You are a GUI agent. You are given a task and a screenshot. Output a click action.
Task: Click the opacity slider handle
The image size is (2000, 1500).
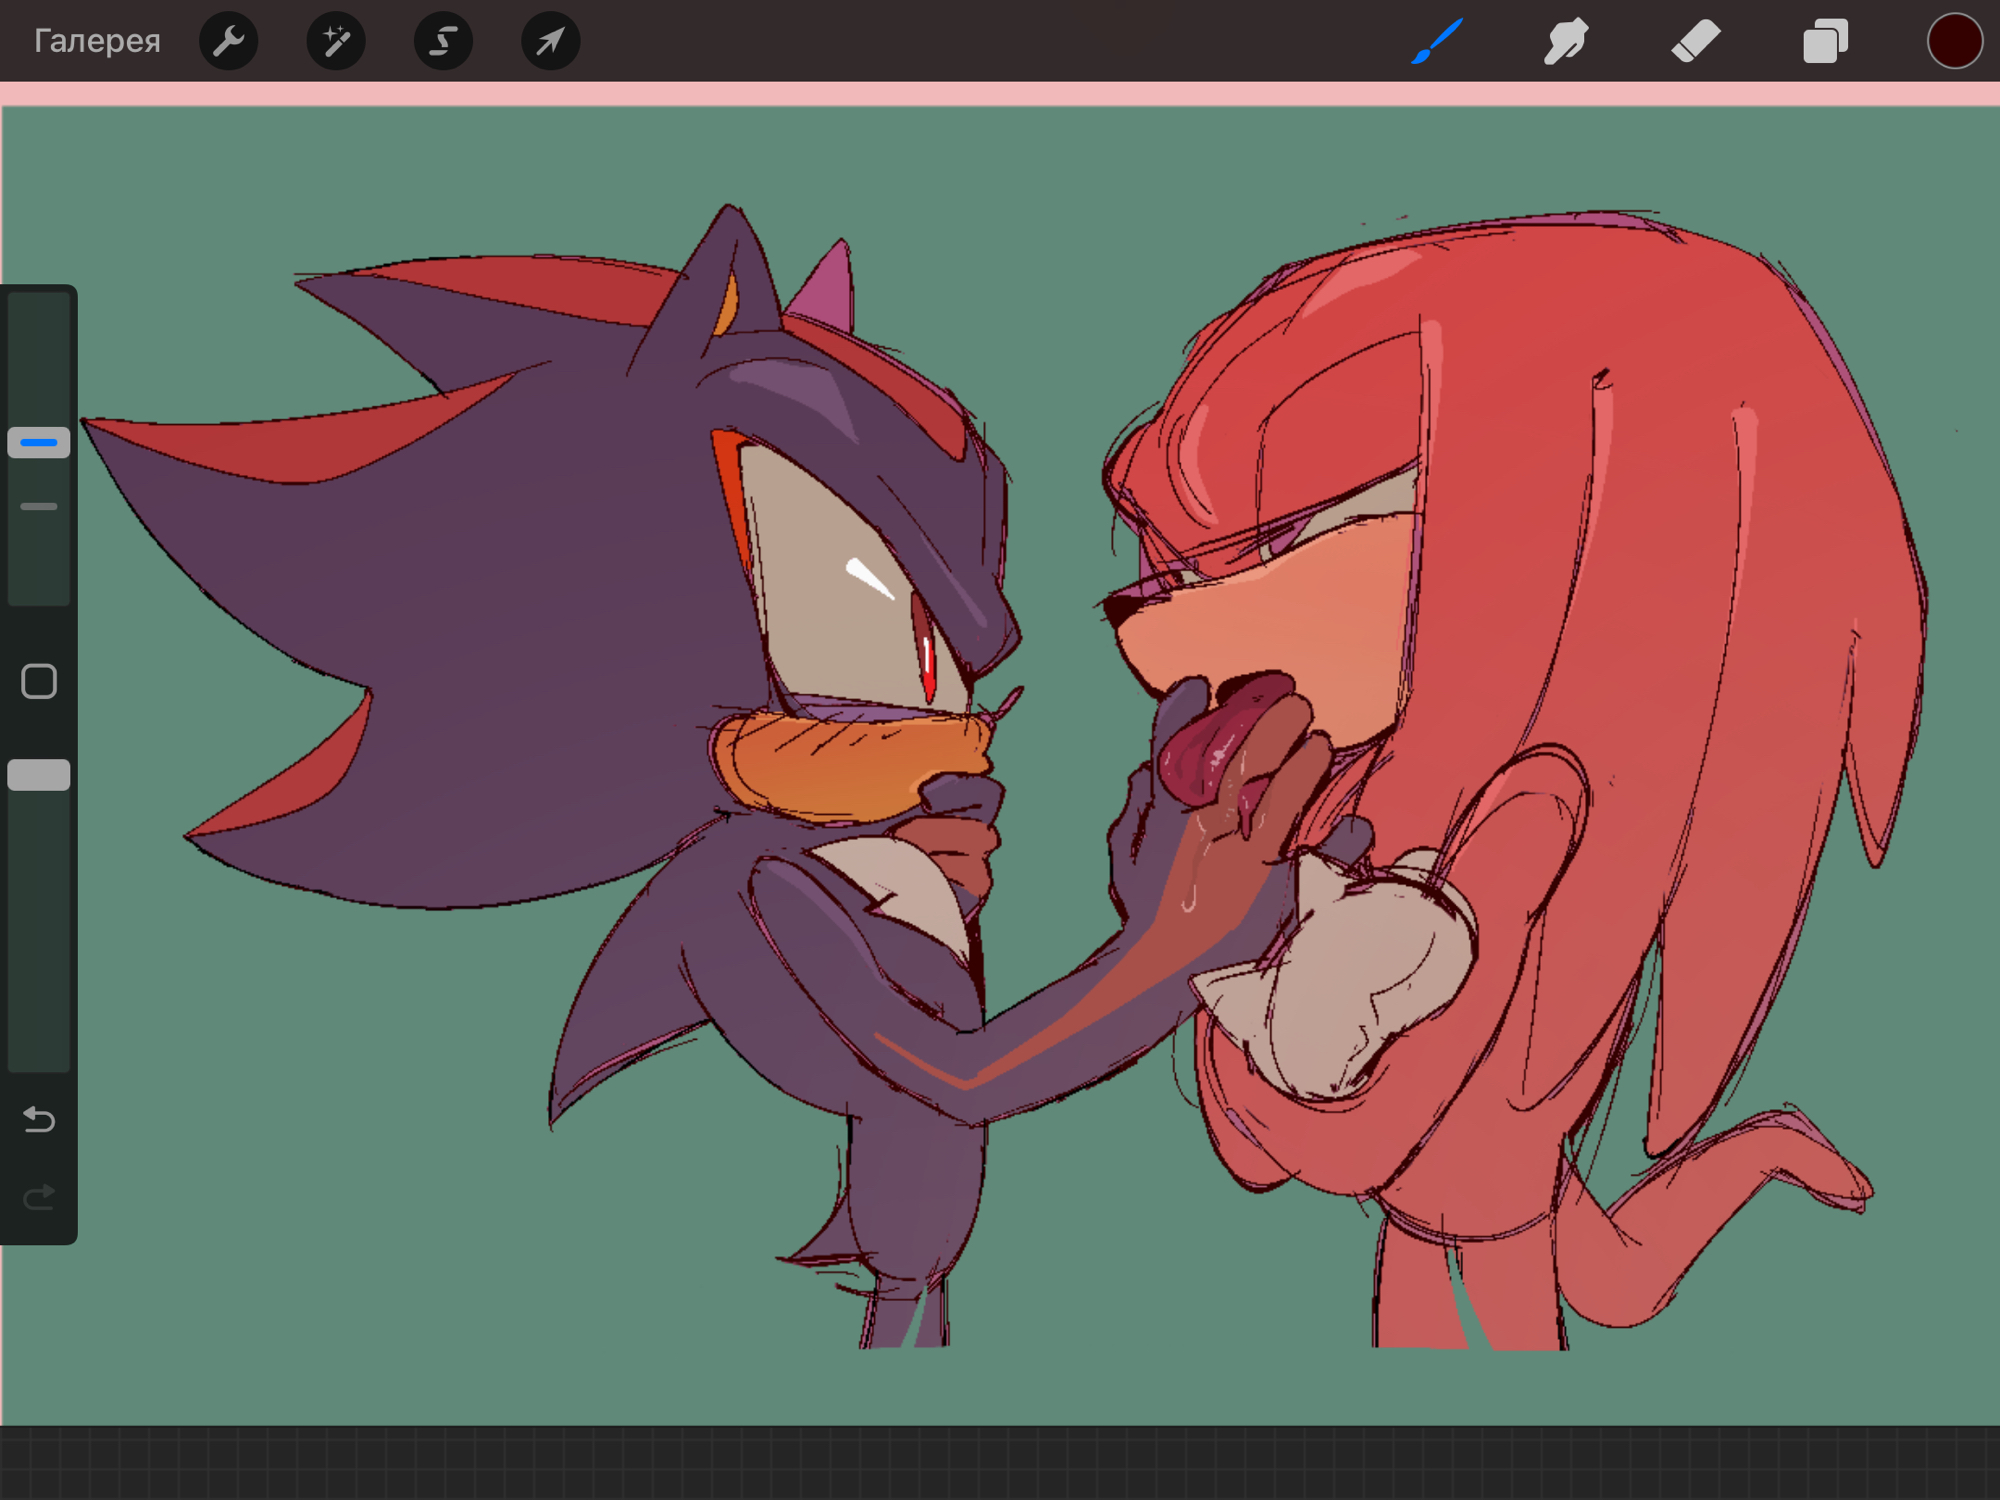coord(39,775)
